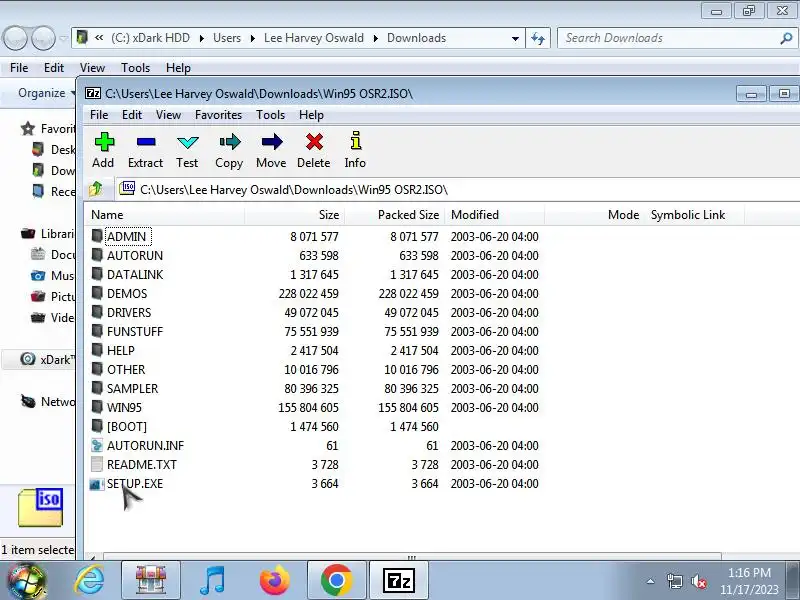Open the Favorites star in Explorer sidebar

coord(28,129)
